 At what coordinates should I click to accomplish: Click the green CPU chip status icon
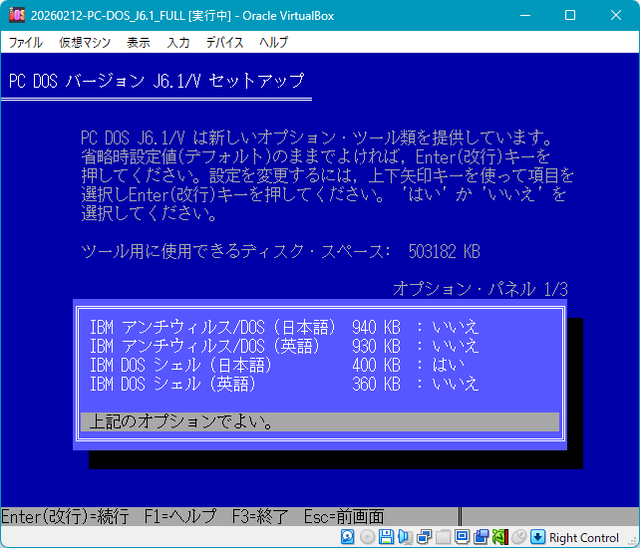click(499, 537)
